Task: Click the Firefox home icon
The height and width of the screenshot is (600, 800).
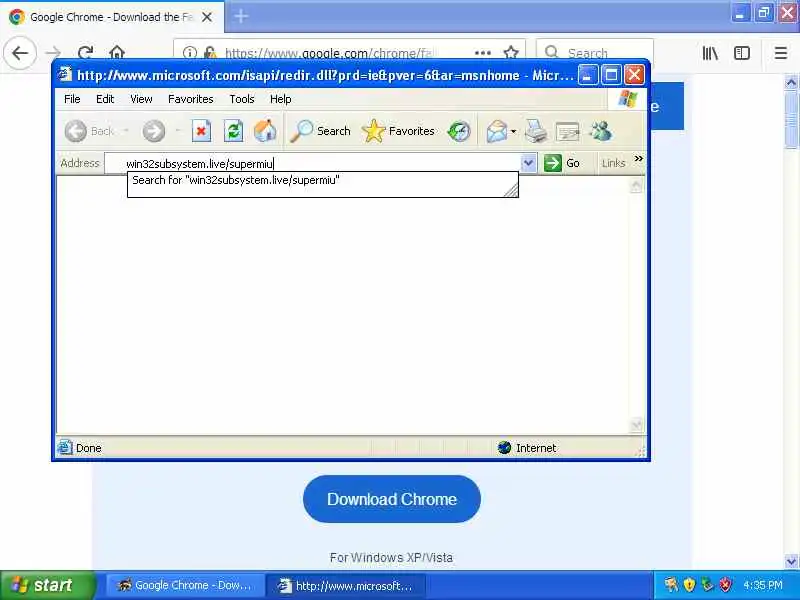Action: 117,53
